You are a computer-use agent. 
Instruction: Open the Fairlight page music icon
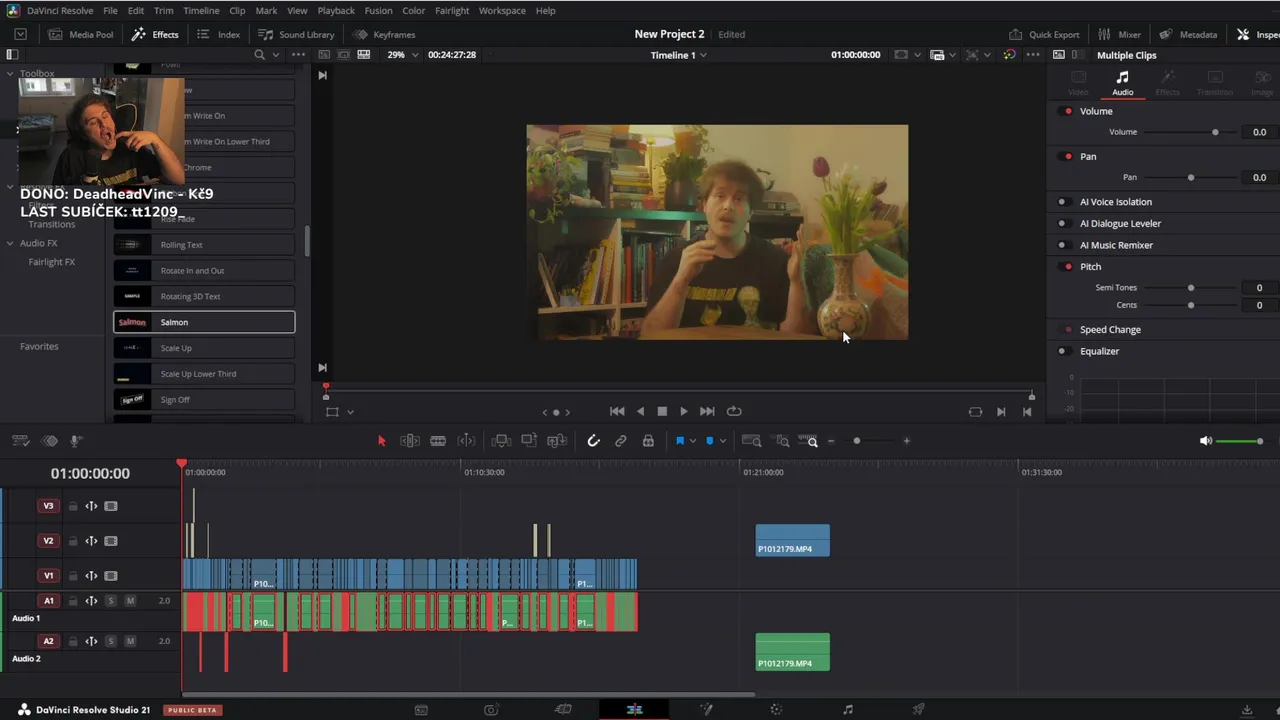tap(848, 710)
